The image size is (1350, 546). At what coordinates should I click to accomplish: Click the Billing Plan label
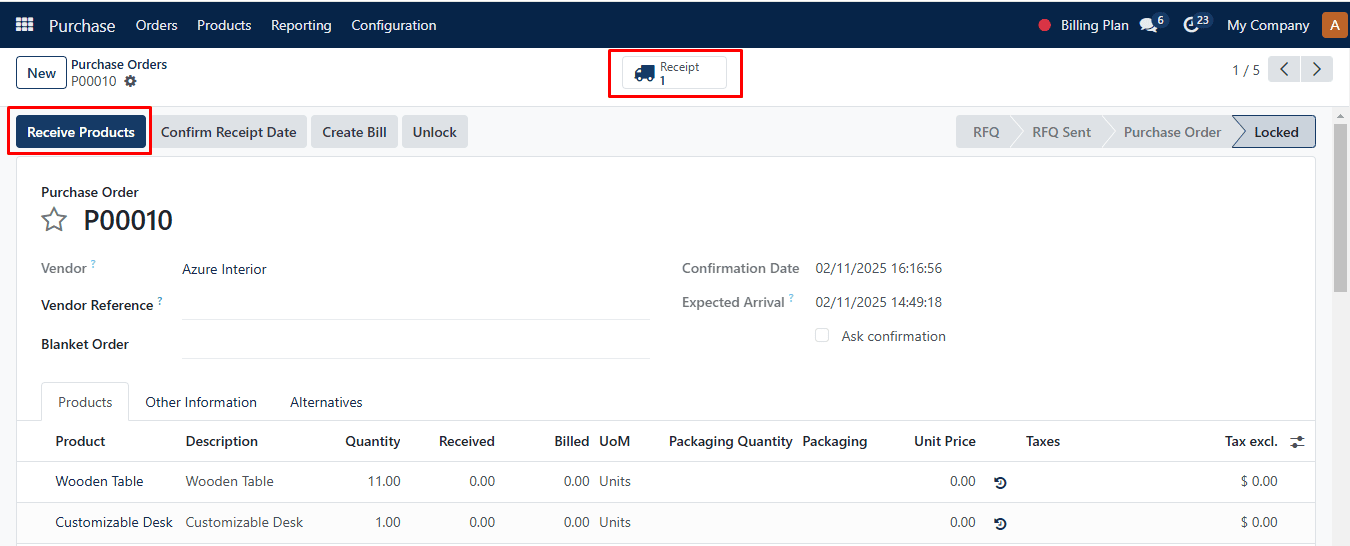click(x=1095, y=25)
